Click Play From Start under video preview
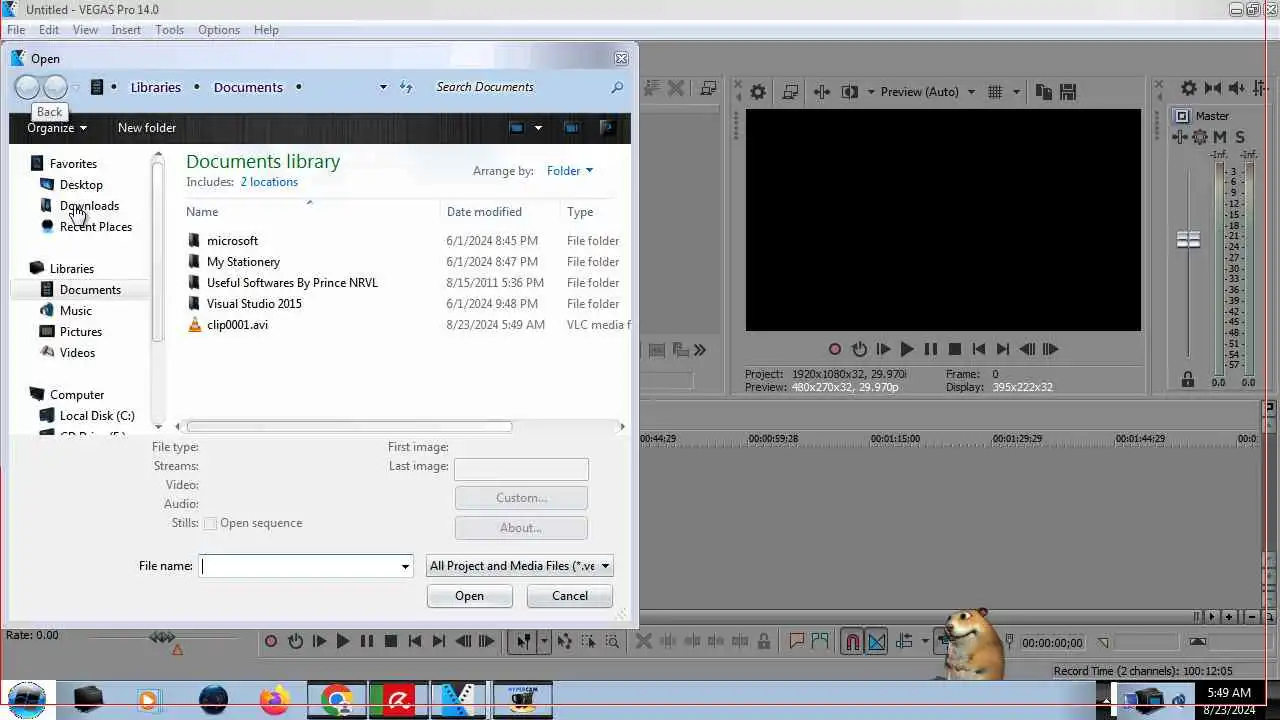The width and height of the screenshot is (1280, 720). click(x=883, y=349)
